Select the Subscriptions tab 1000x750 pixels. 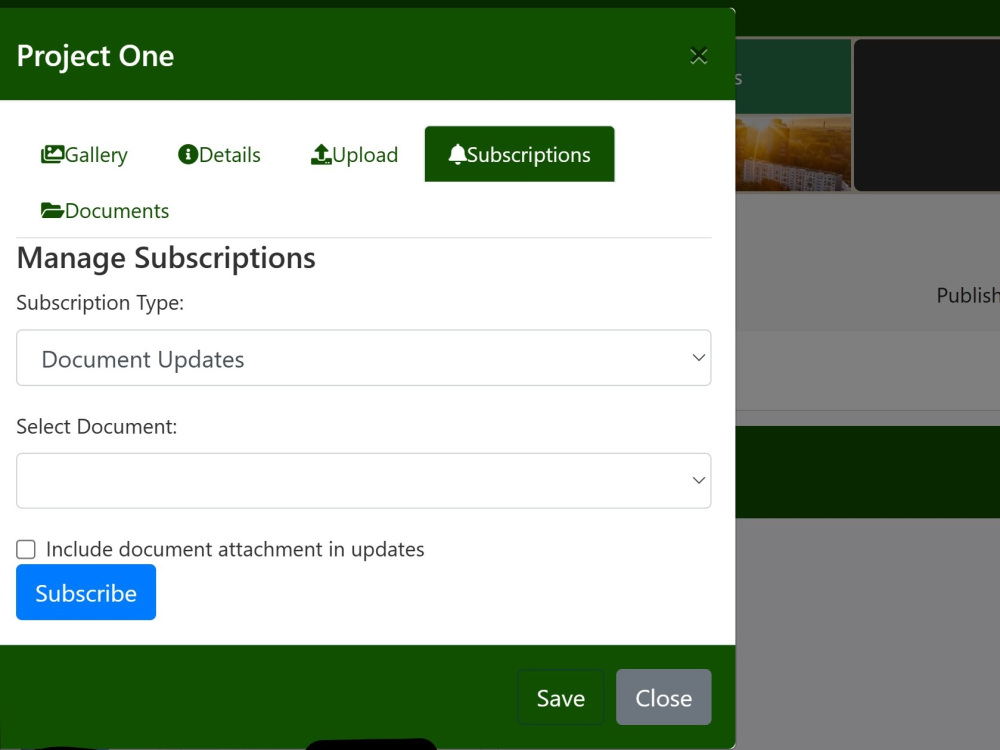pyautogui.click(x=519, y=153)
